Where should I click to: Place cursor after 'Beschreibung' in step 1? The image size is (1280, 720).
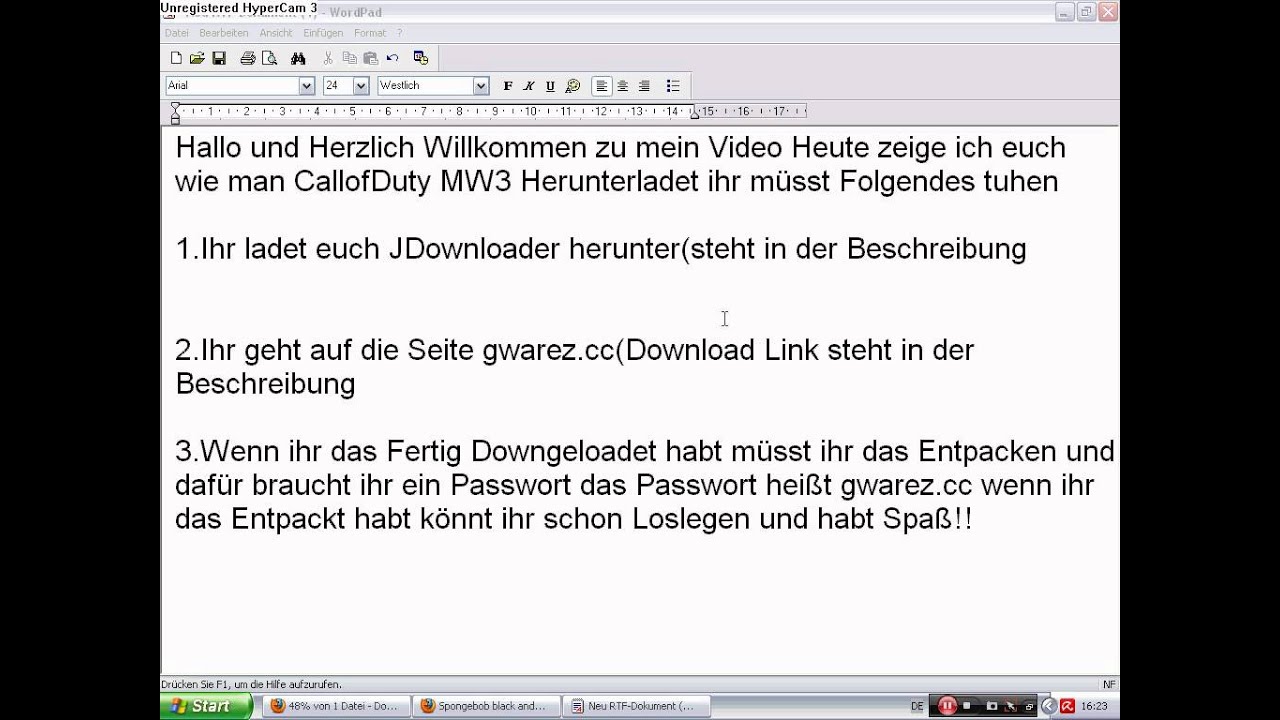[x=1027, y=249]
